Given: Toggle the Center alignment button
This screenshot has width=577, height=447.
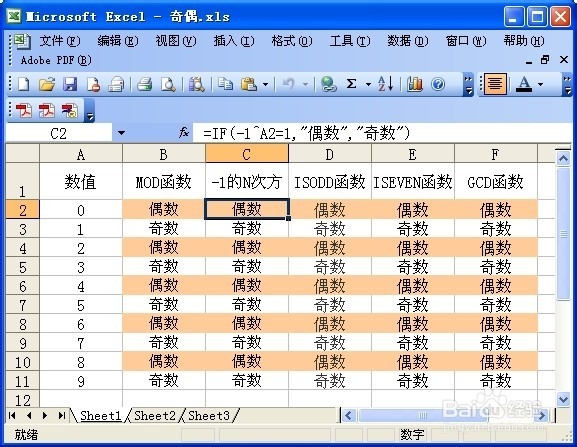Looking at the screenshot, I should pos(495,84).
